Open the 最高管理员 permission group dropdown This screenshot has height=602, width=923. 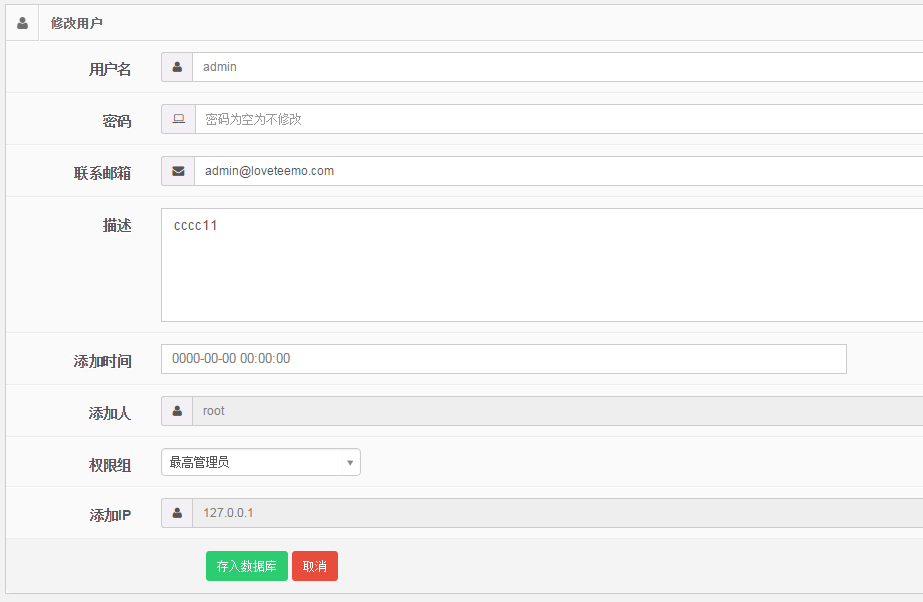click(x=260, y=462)
